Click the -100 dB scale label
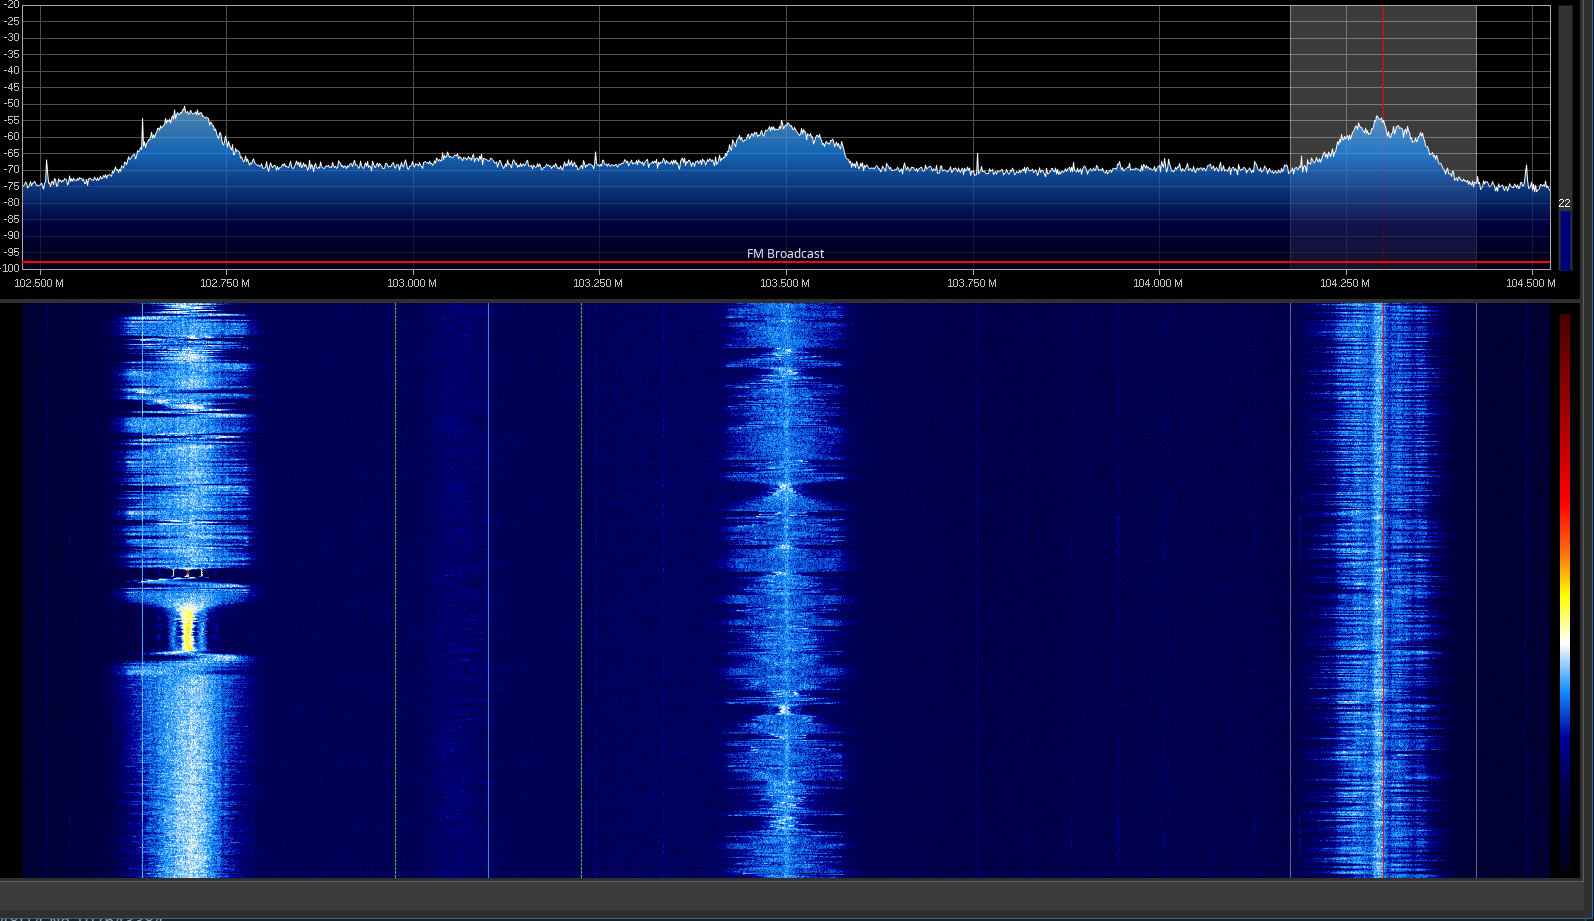Image resolution: width=1594 pixels, height=921 pixels. 10,268
